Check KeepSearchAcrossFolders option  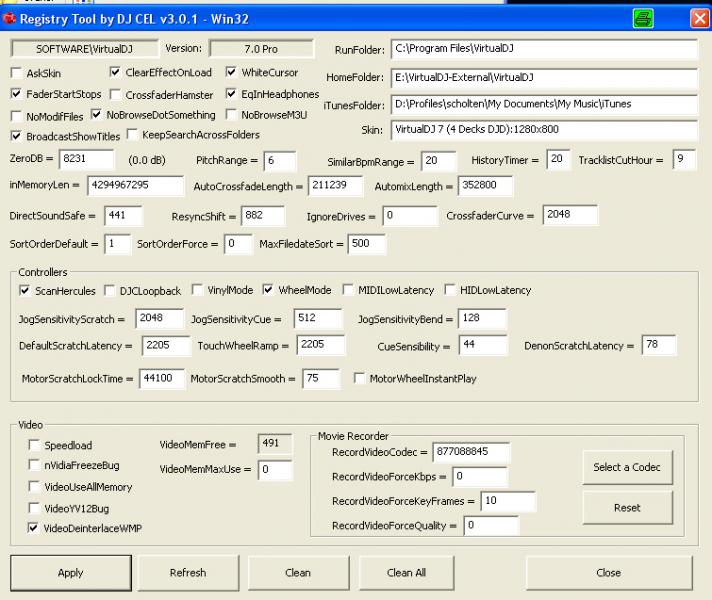click(133, 134)
